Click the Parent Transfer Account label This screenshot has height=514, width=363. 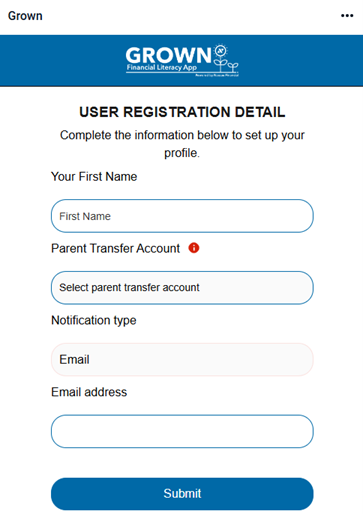click(115, 248)
